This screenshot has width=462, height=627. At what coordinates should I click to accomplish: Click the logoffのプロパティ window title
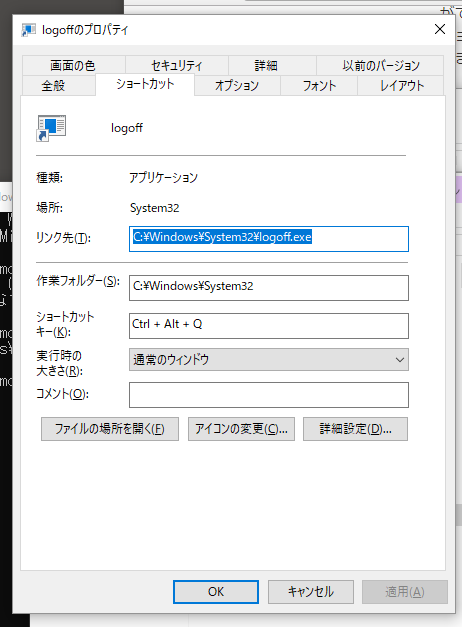[85, 30]
